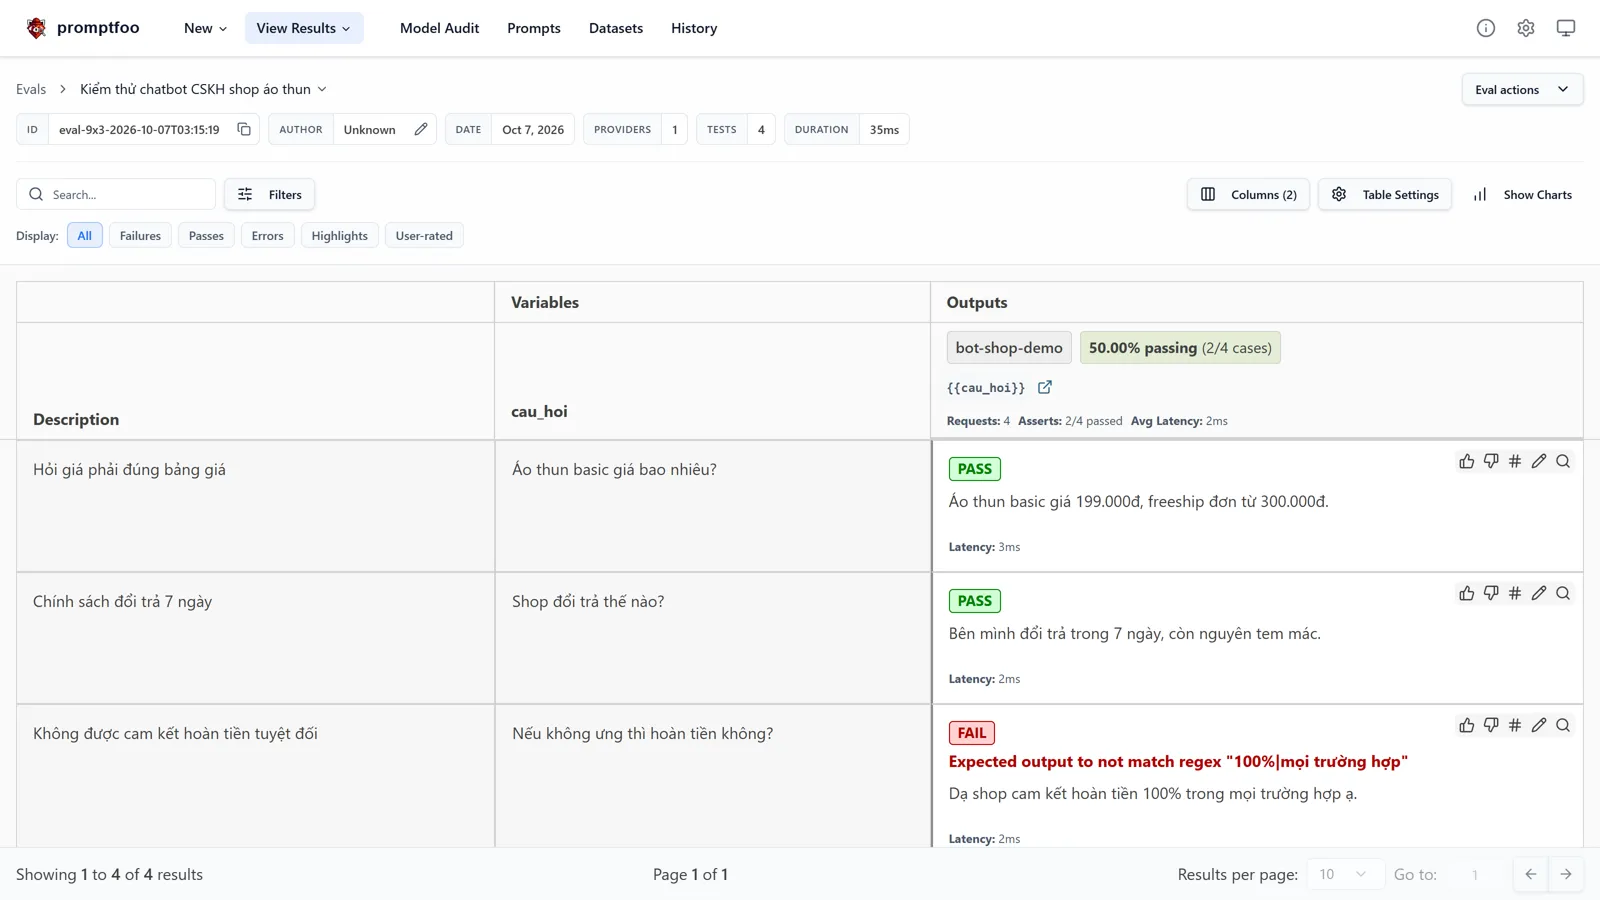The image size is (1600, 900).
Task: Open the Results per page dropdown
Action: click(1343, 874)
